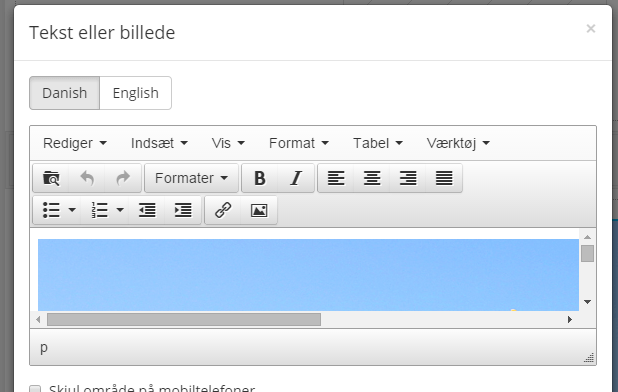Click the undo arrow icon
618x392 pixels.
(87, 178)
